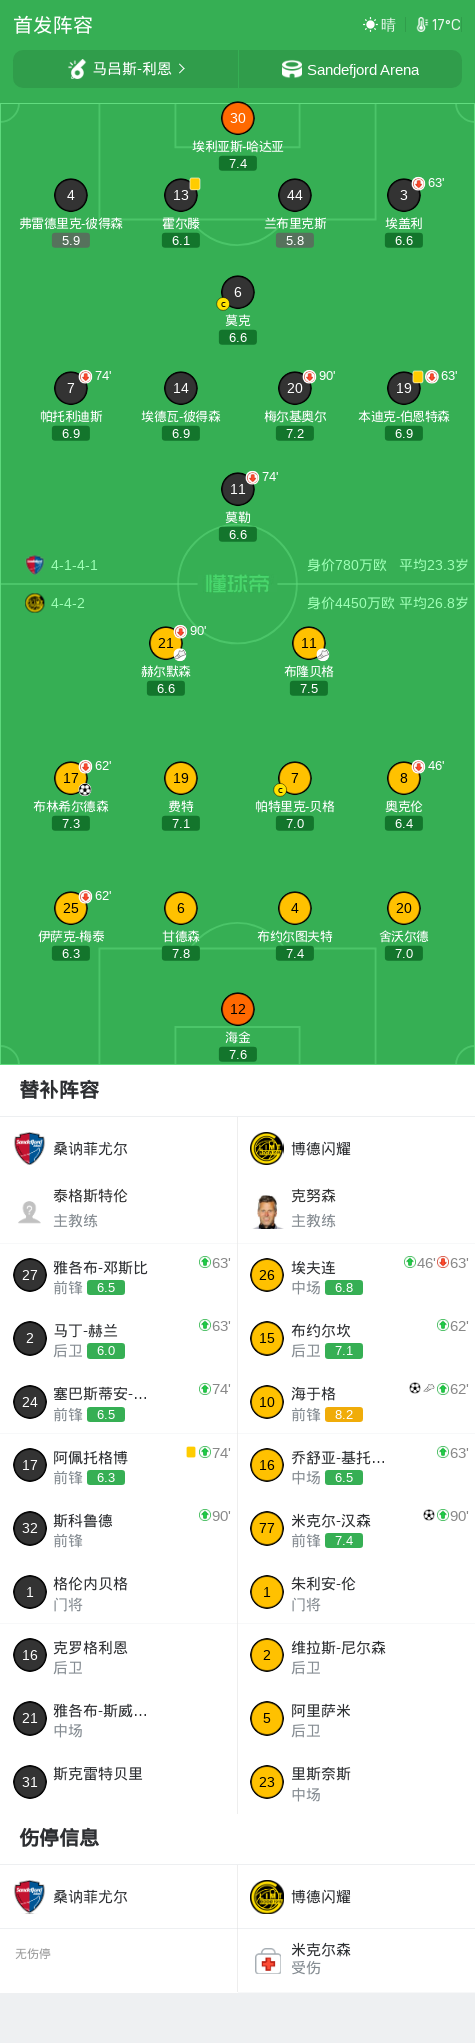
Task: Select the injured player 米克尔森 entry
Action: [356, 1961]
